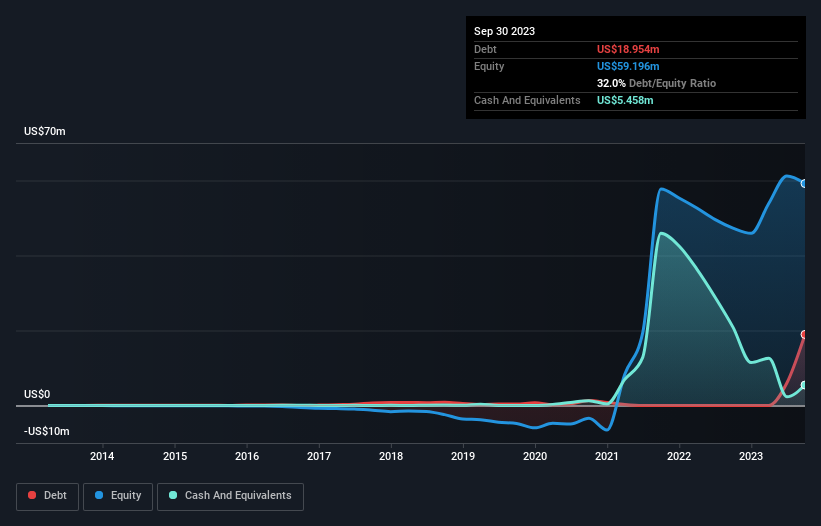Screen dimensions: 821x526
Task: Click the 2015 x-axis label
Action: tap(175, 456)
